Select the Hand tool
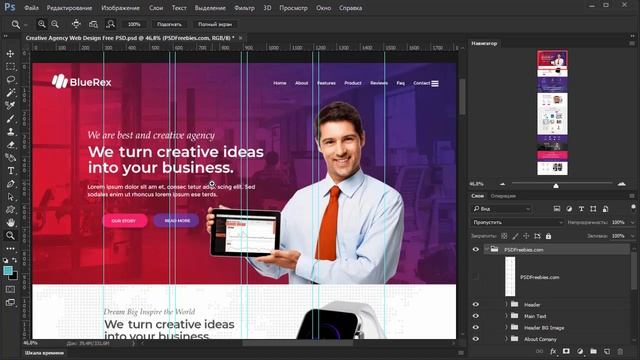Viewport: 640px width, 360px height. [11, 222]
